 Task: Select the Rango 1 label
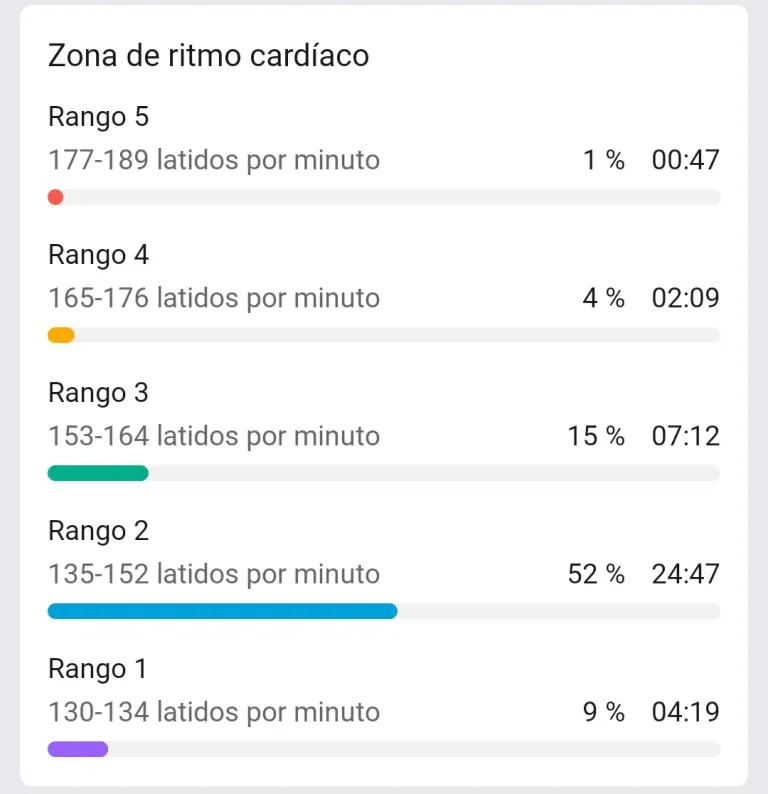pos(97,669)
